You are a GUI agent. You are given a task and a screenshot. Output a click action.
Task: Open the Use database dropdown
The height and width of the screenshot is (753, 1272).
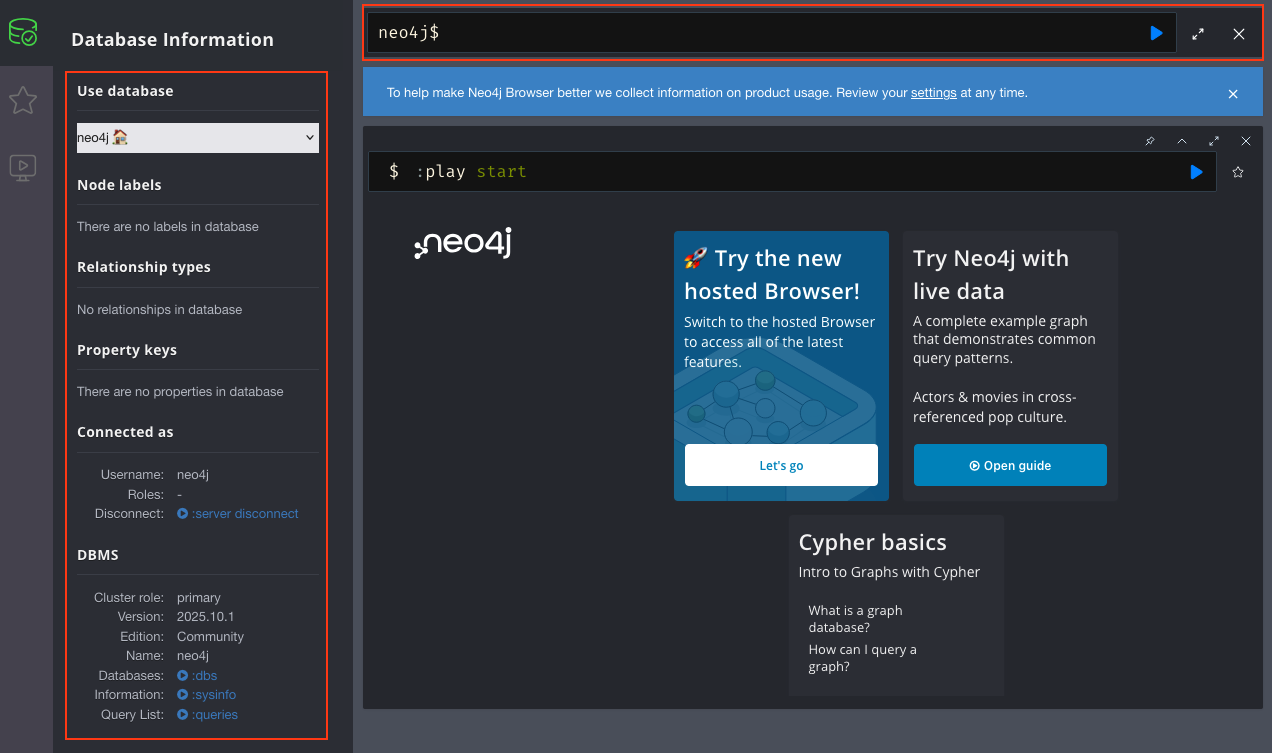[x=198, y=138]
